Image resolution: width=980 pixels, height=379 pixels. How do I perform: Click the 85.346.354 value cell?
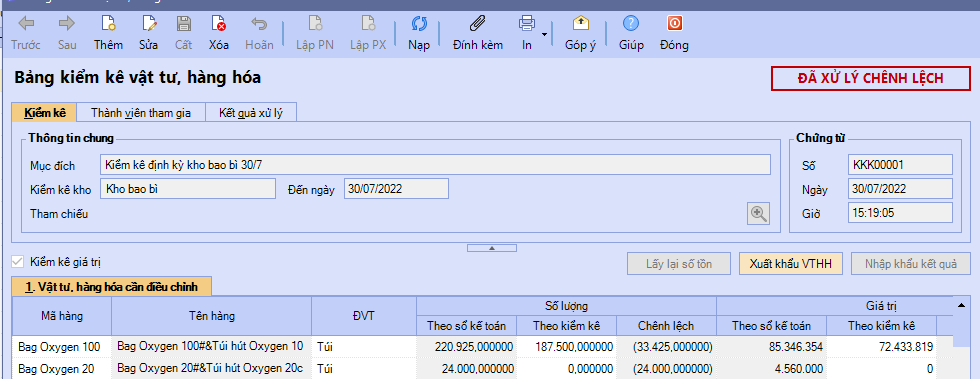(771, 346)
